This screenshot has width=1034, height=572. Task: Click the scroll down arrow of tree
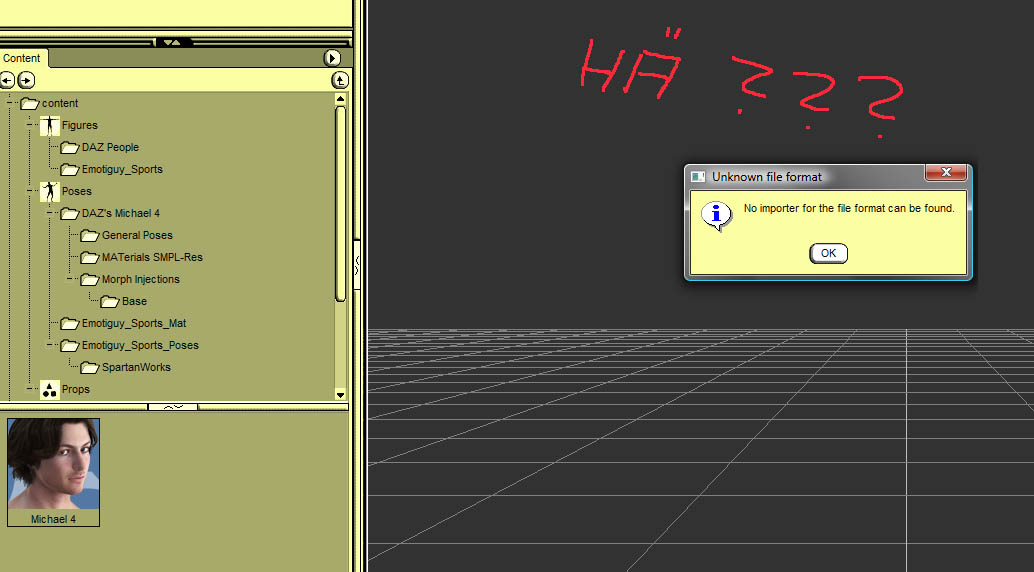tap(340, 395)
